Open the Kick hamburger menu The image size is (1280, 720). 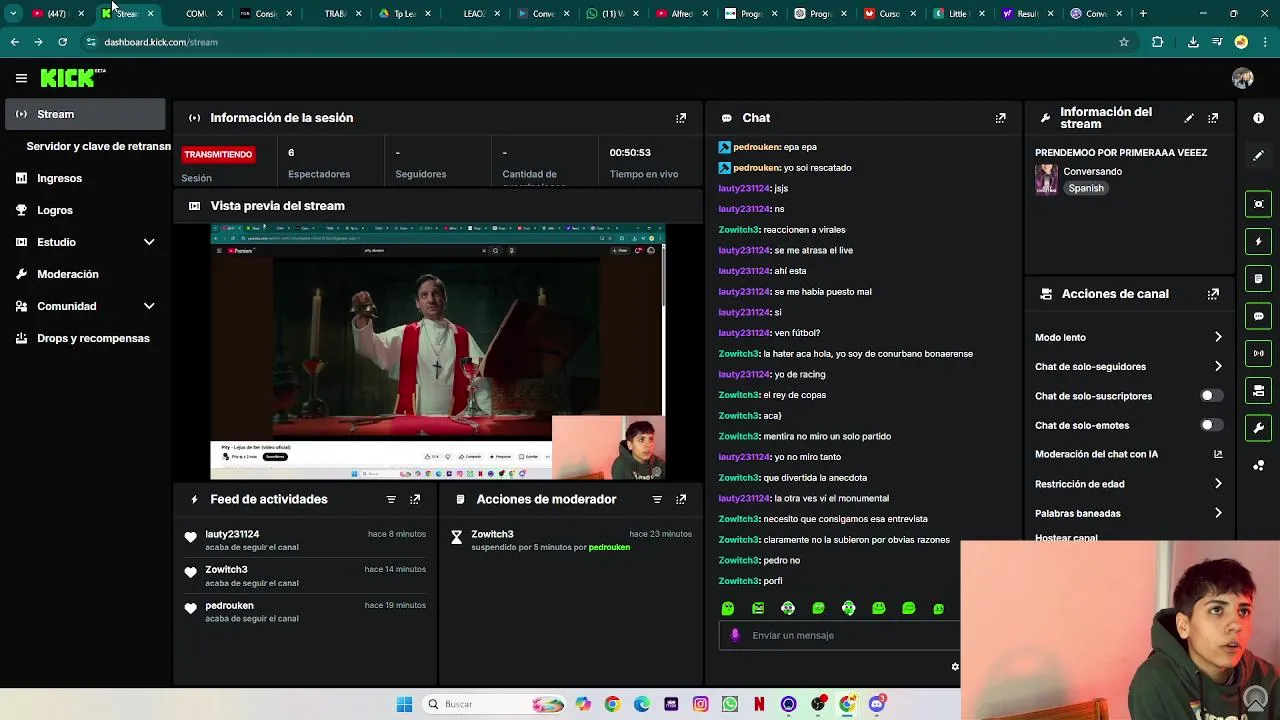(x=21, y=78)
